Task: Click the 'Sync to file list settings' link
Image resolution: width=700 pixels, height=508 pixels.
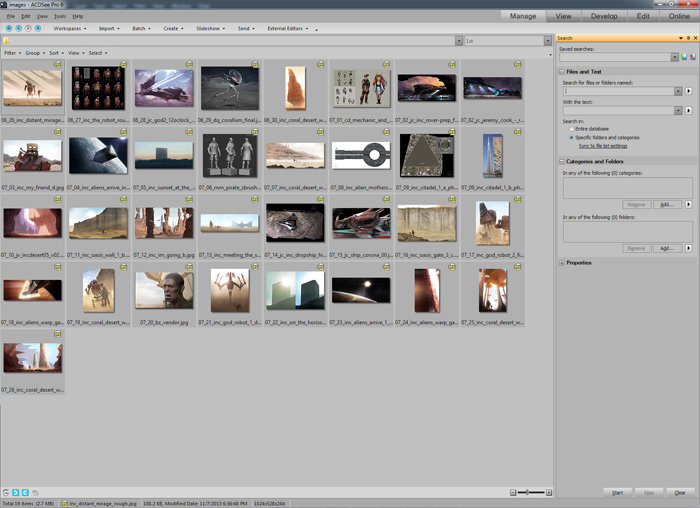Action: coord(603,146)
